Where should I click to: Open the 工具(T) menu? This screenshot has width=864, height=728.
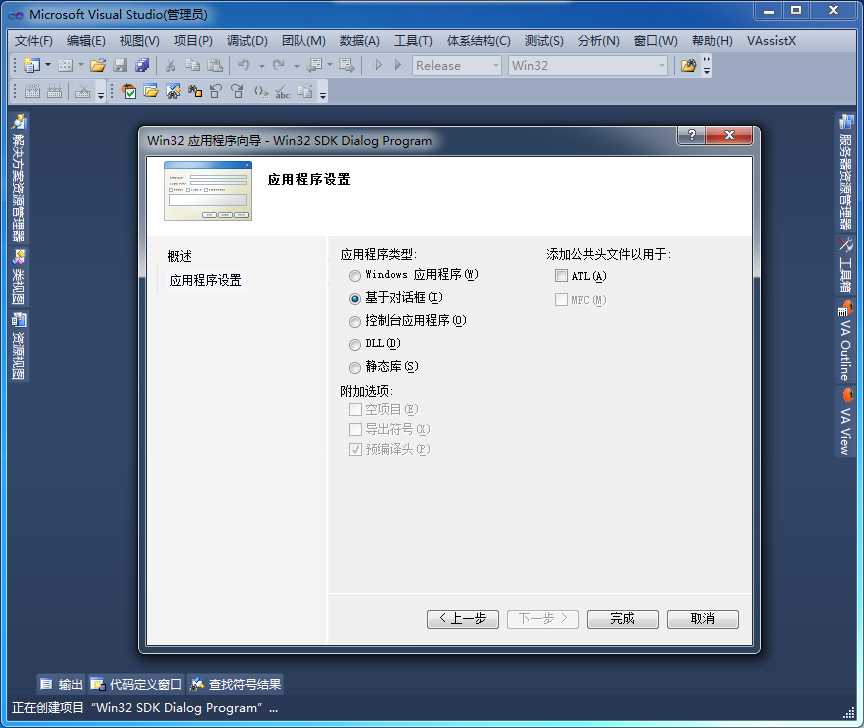click(413, 41)
